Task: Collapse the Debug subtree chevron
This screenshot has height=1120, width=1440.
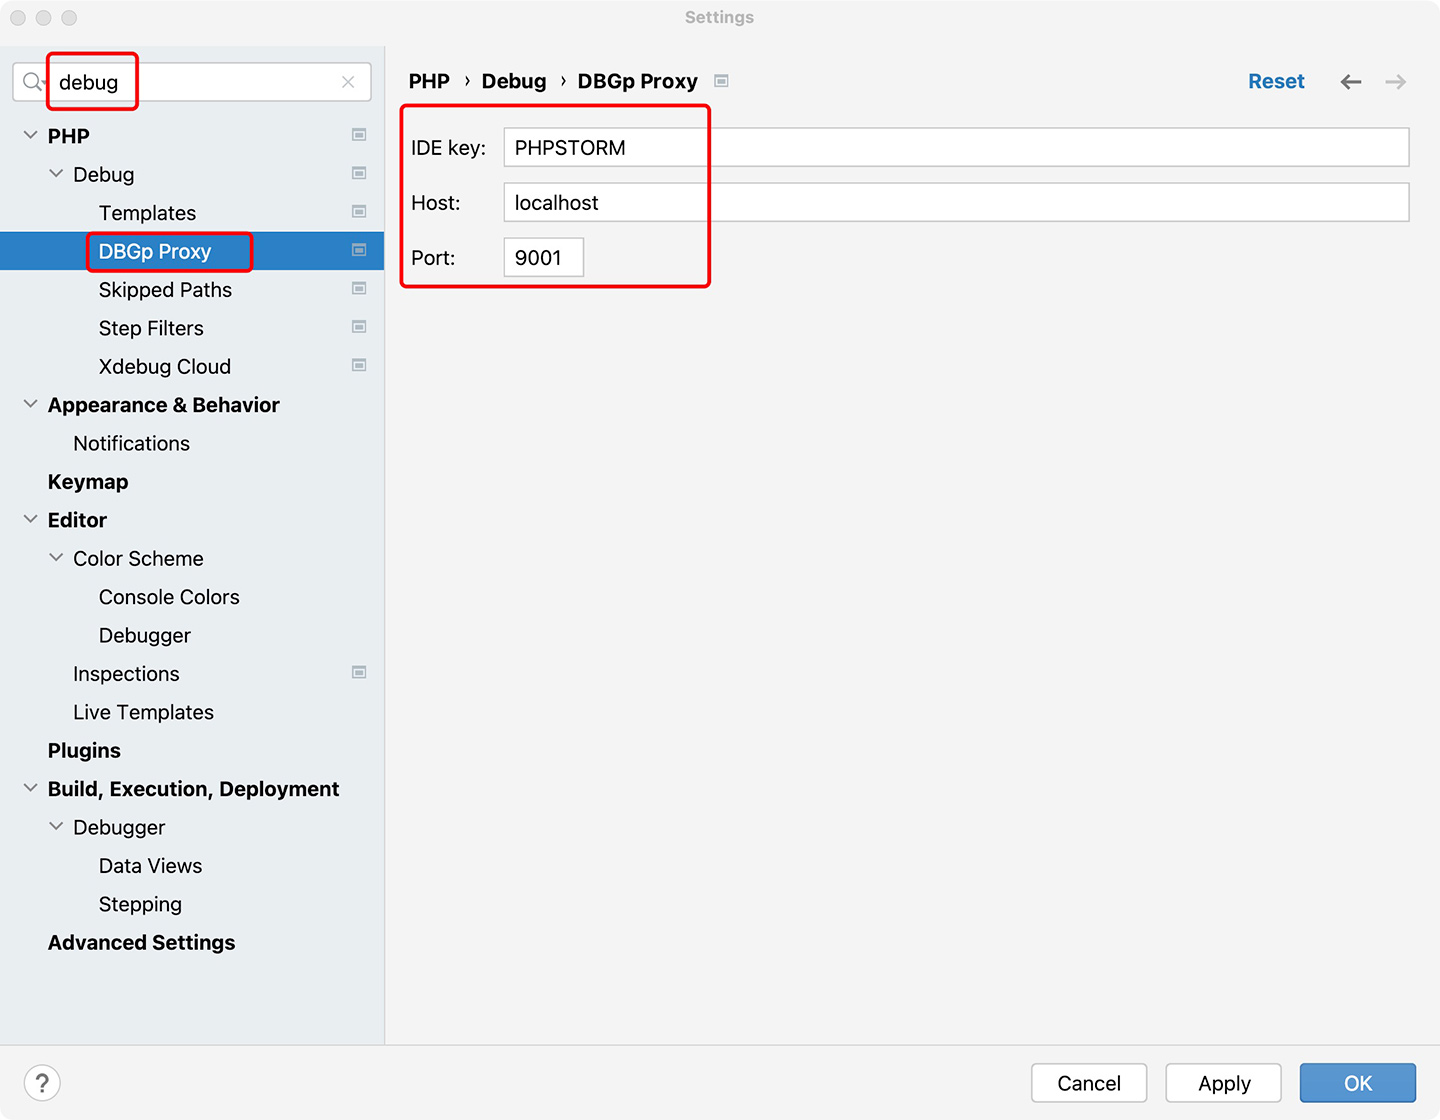Action: click(x=56, y=174)
